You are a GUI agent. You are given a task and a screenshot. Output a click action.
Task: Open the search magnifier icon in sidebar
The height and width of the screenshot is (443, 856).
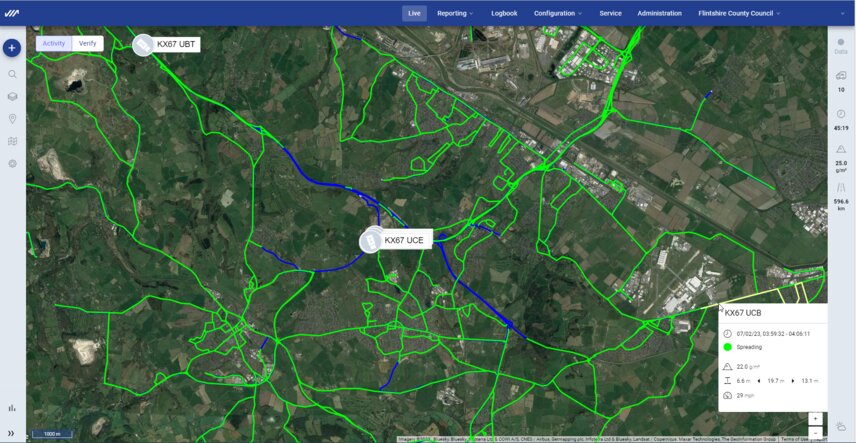12,74
